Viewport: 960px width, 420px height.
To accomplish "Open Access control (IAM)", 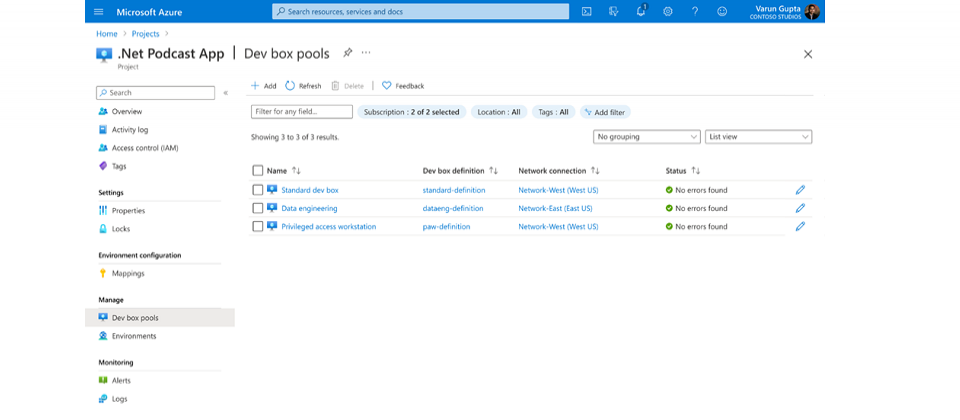I will tap(145, 148).
